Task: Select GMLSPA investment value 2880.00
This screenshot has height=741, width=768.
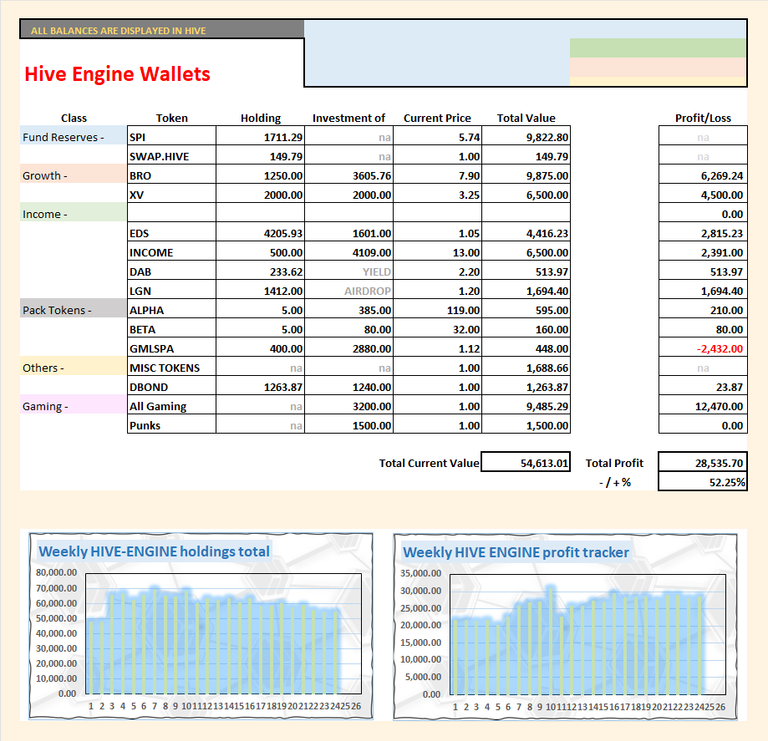Action: [x=349, y=347]
